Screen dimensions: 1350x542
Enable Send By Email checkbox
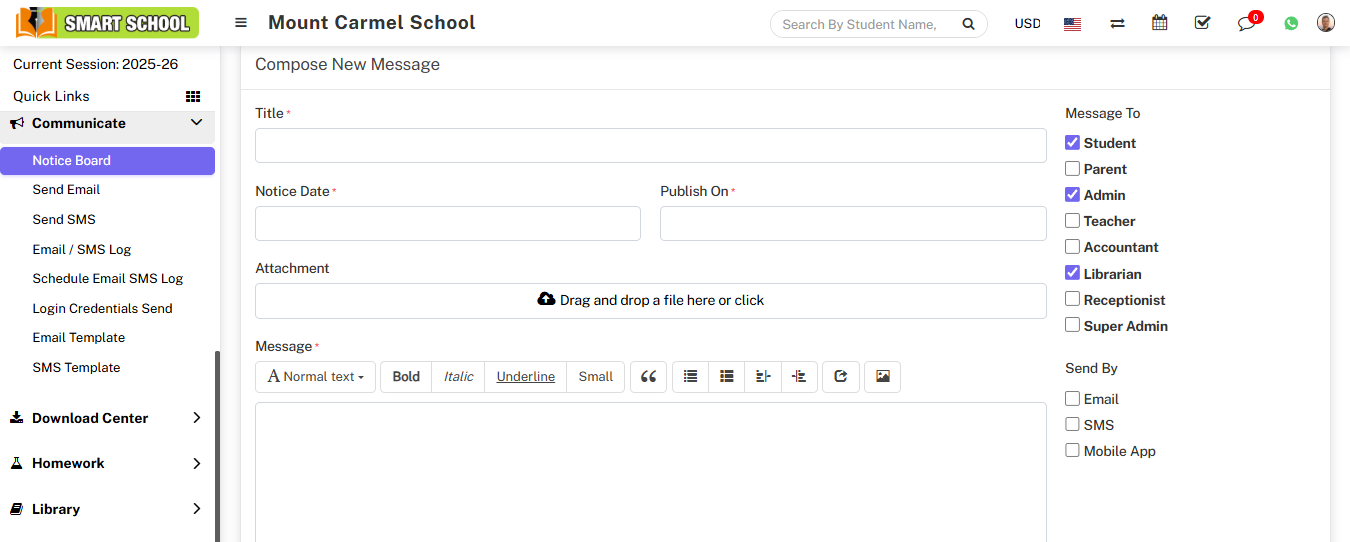(x=1072, y=399)
